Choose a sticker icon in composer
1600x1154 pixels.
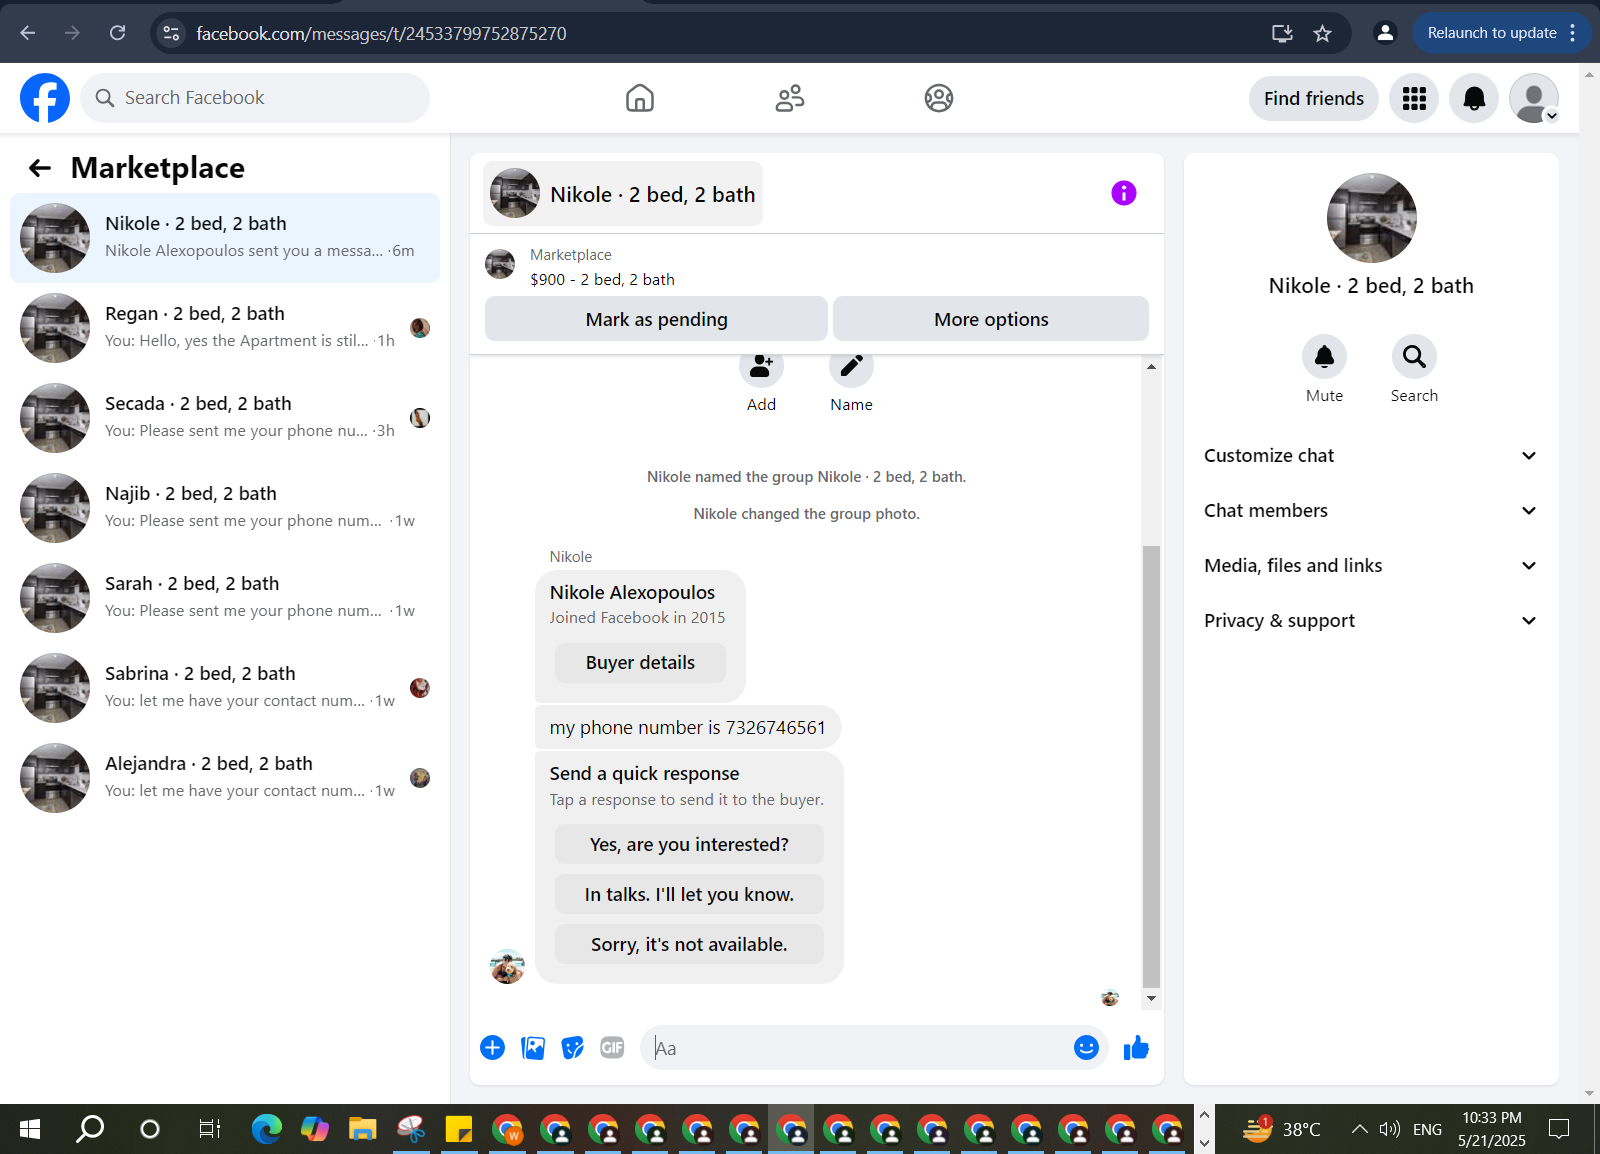[x=573, y=1047]
